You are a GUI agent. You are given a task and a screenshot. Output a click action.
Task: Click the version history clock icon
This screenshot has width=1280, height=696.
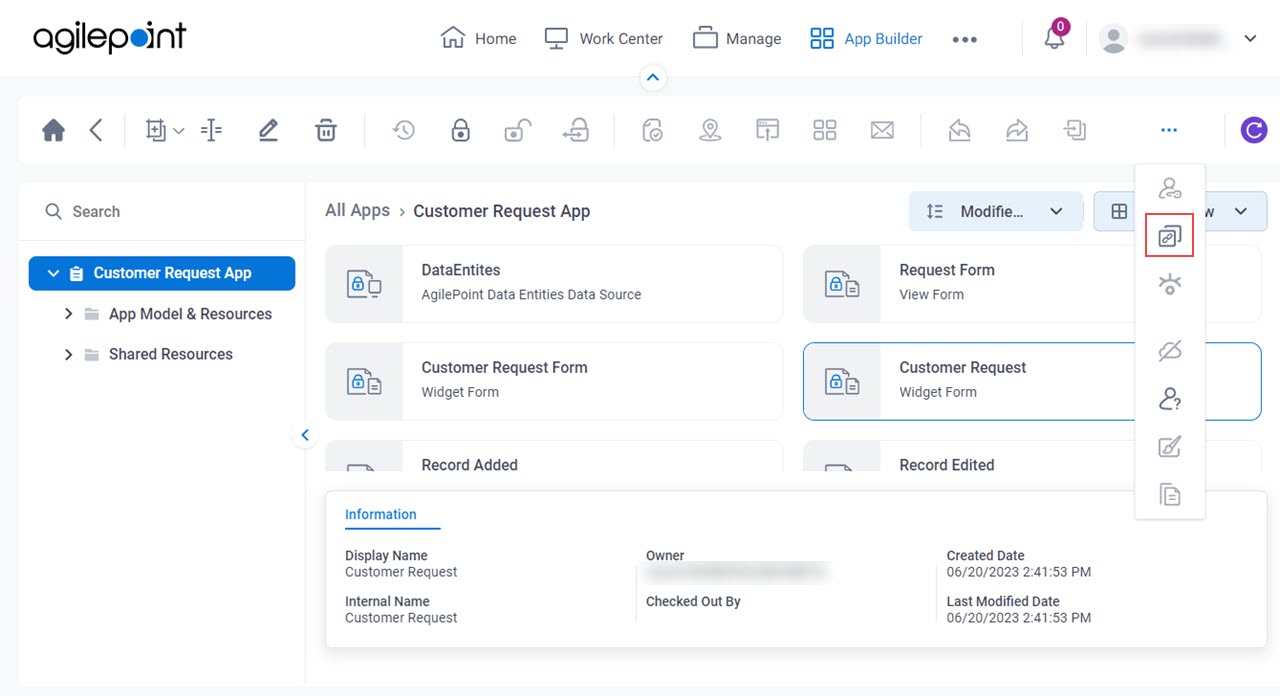click(403, 130)
